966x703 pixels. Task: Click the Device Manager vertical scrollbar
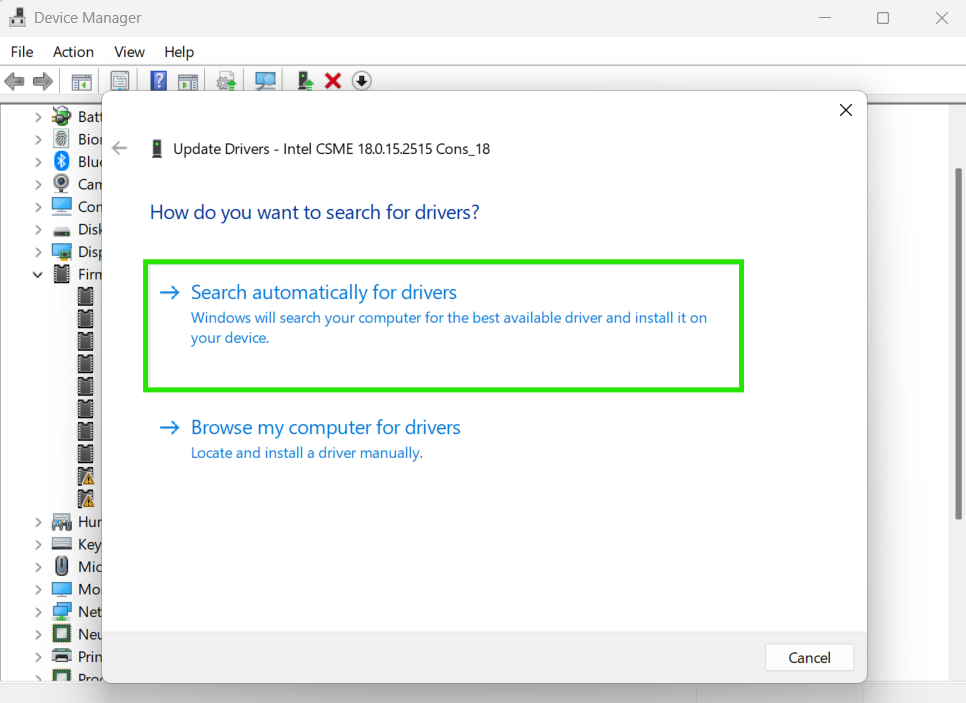pyautogui.click(x=958, y=343)
